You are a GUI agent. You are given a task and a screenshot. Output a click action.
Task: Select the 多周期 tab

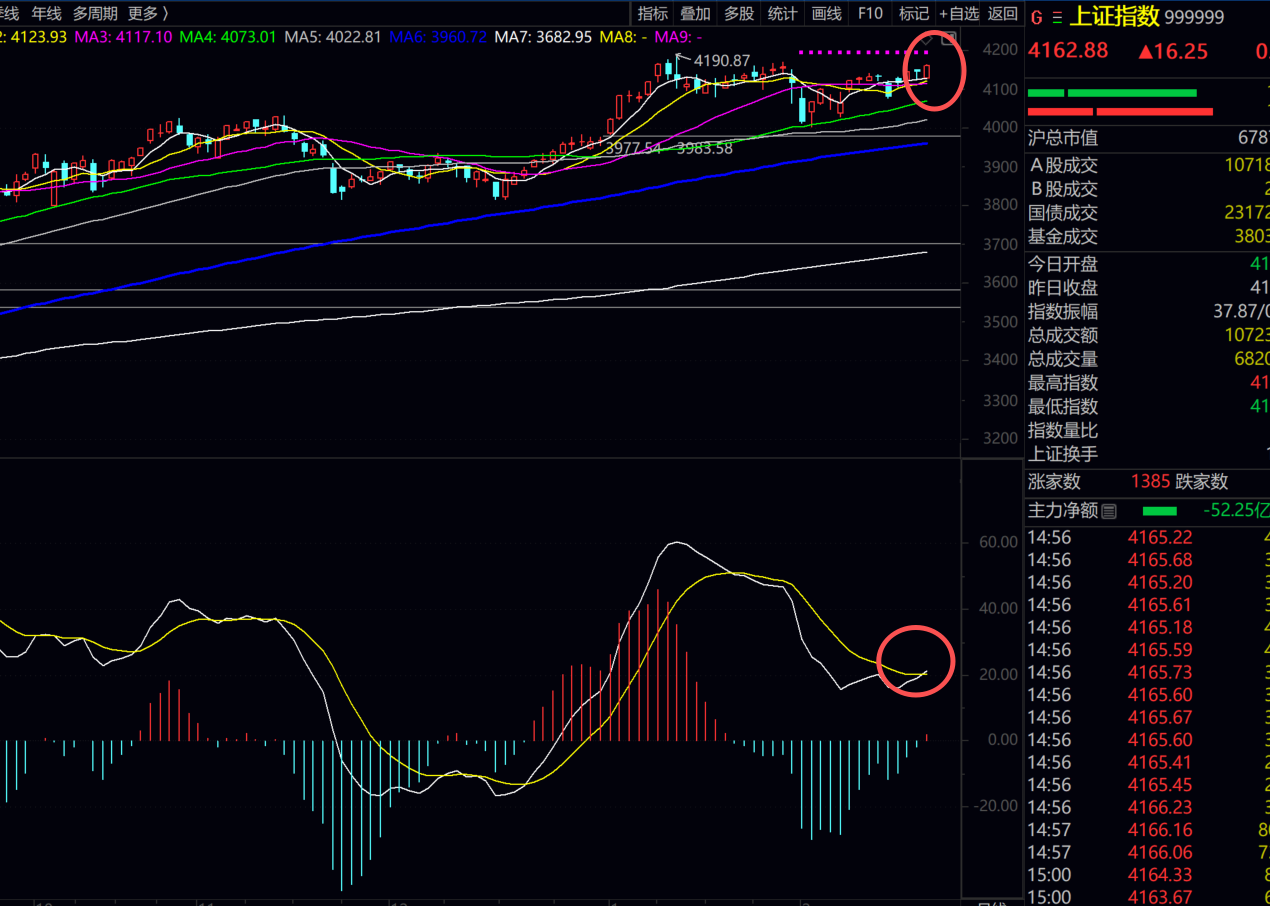95,13
